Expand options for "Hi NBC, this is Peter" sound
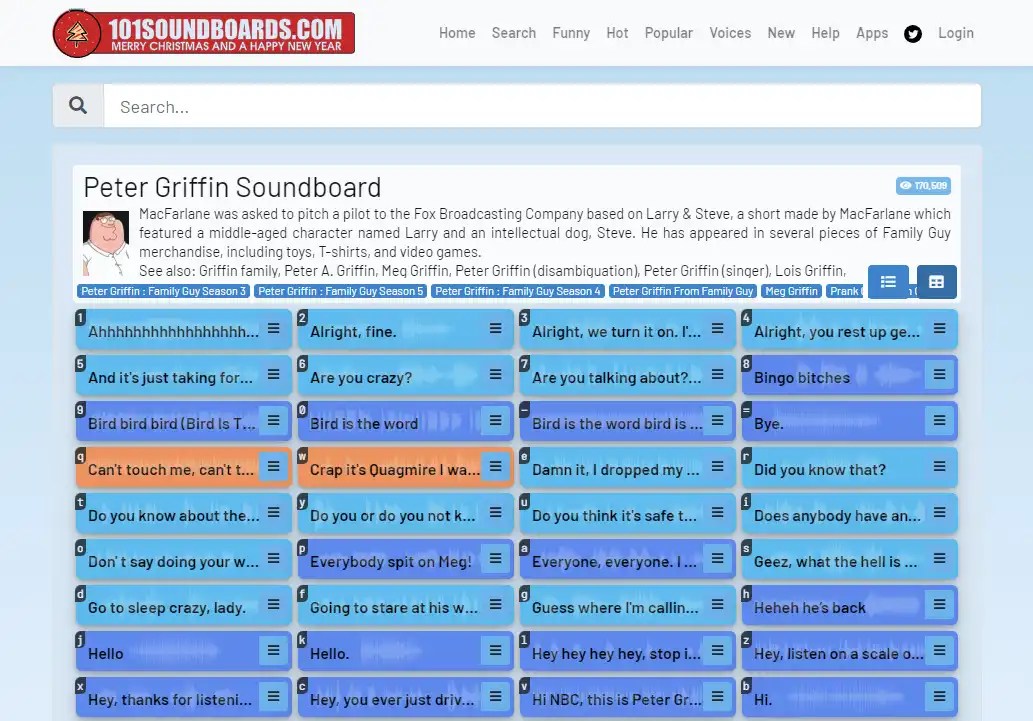The height and width of the screenshot is (721, 1033). [716, 698]
